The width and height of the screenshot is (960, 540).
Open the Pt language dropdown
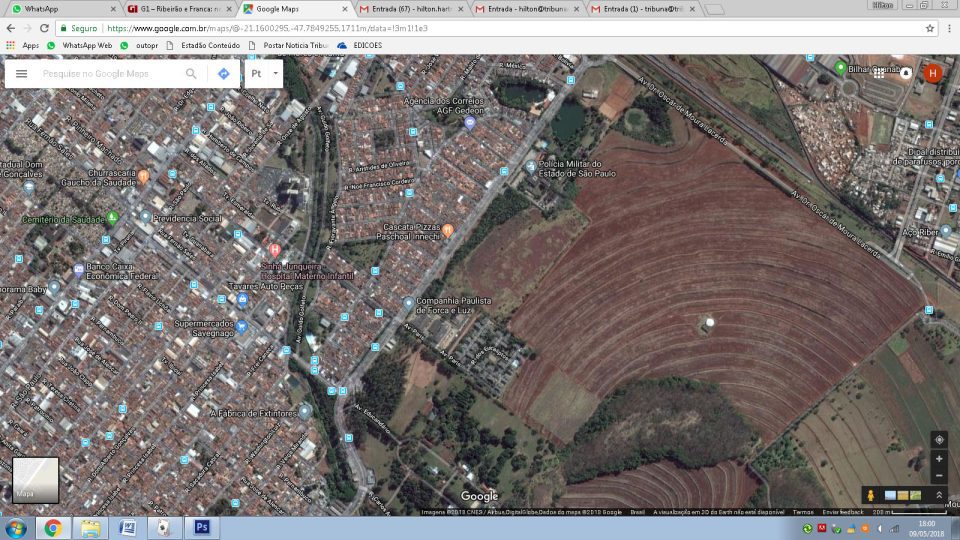click(x=263, y=74)
